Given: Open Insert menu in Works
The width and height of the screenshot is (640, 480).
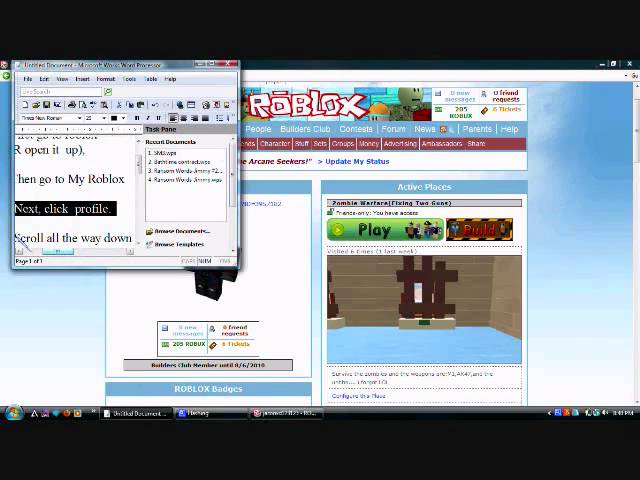Looking at the screenshot, I should (x=82, y=79).
